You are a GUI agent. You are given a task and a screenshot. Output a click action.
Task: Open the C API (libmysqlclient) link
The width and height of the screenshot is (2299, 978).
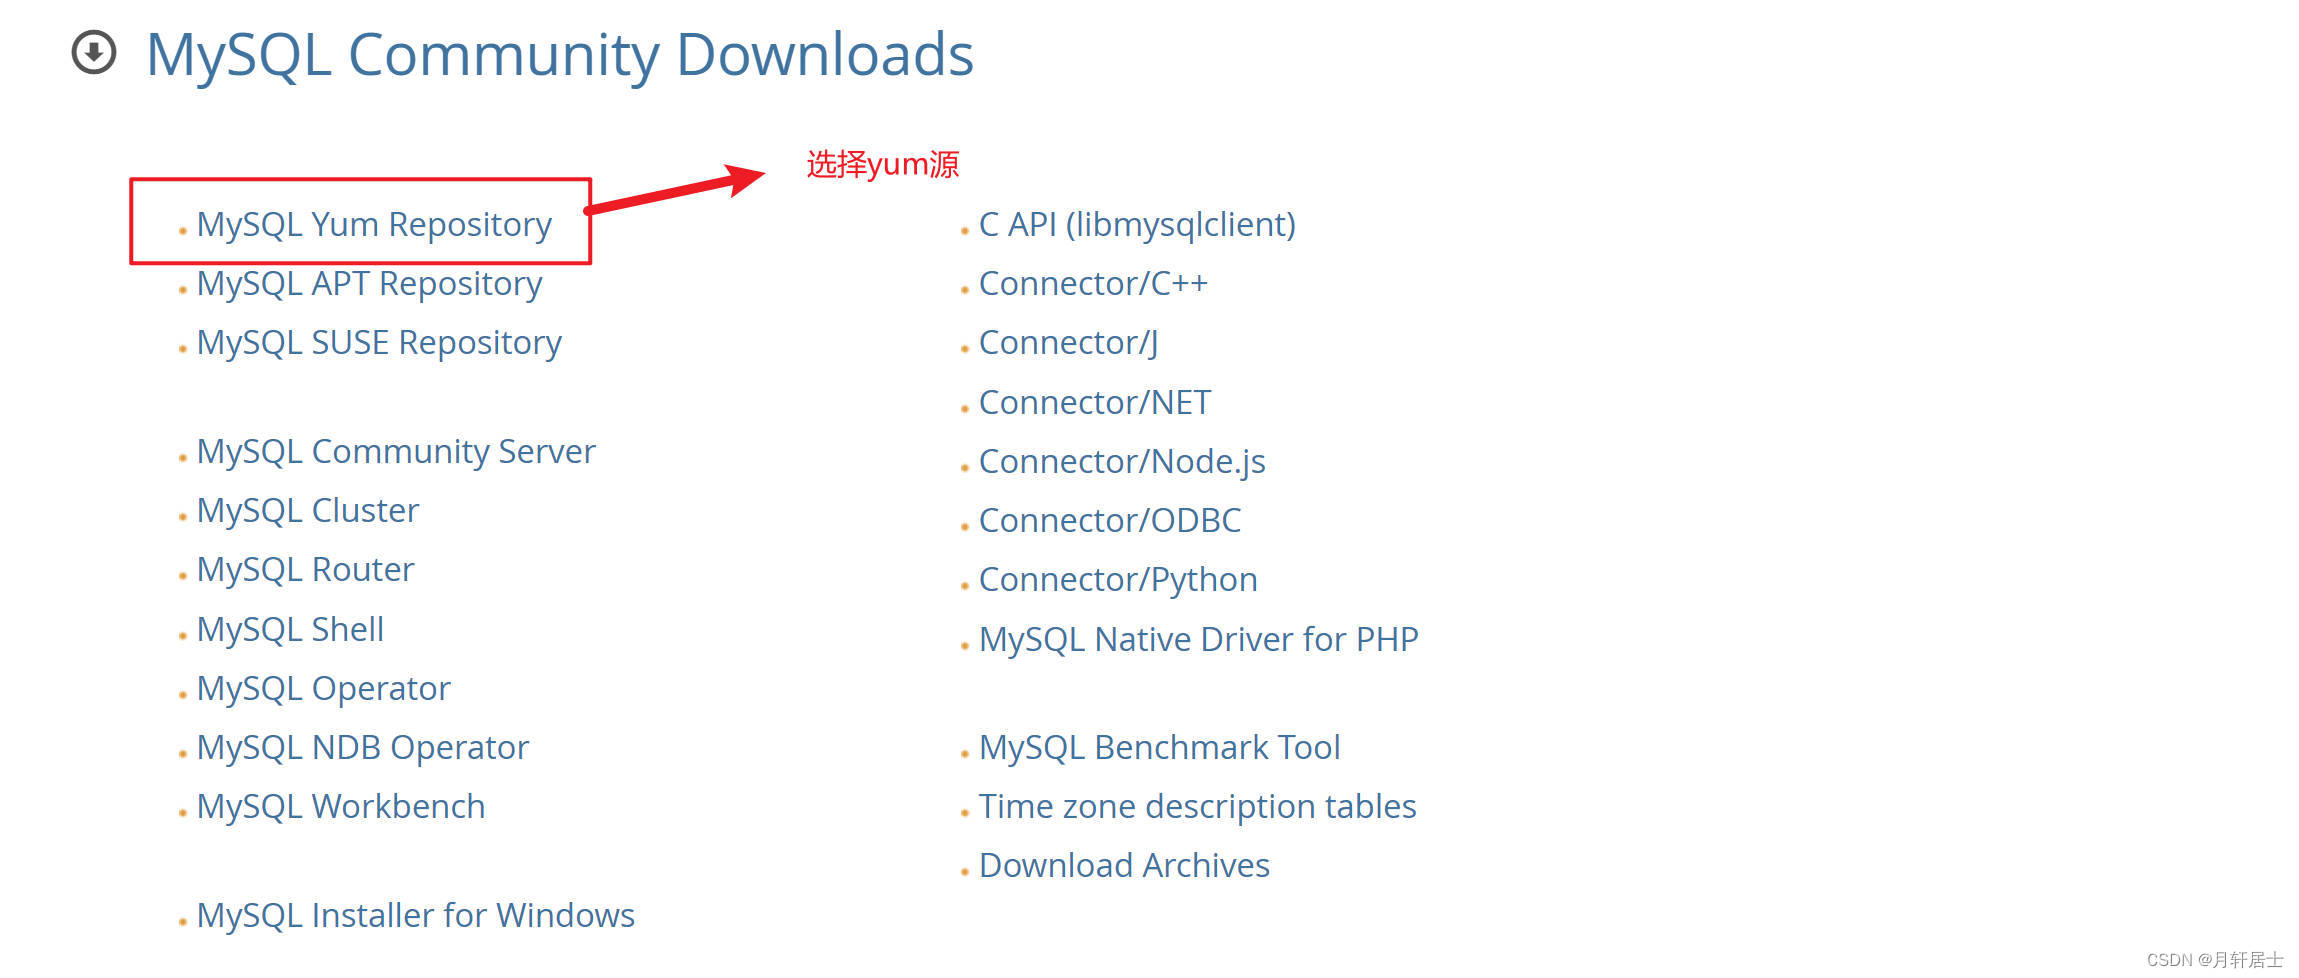(1137, 225)
